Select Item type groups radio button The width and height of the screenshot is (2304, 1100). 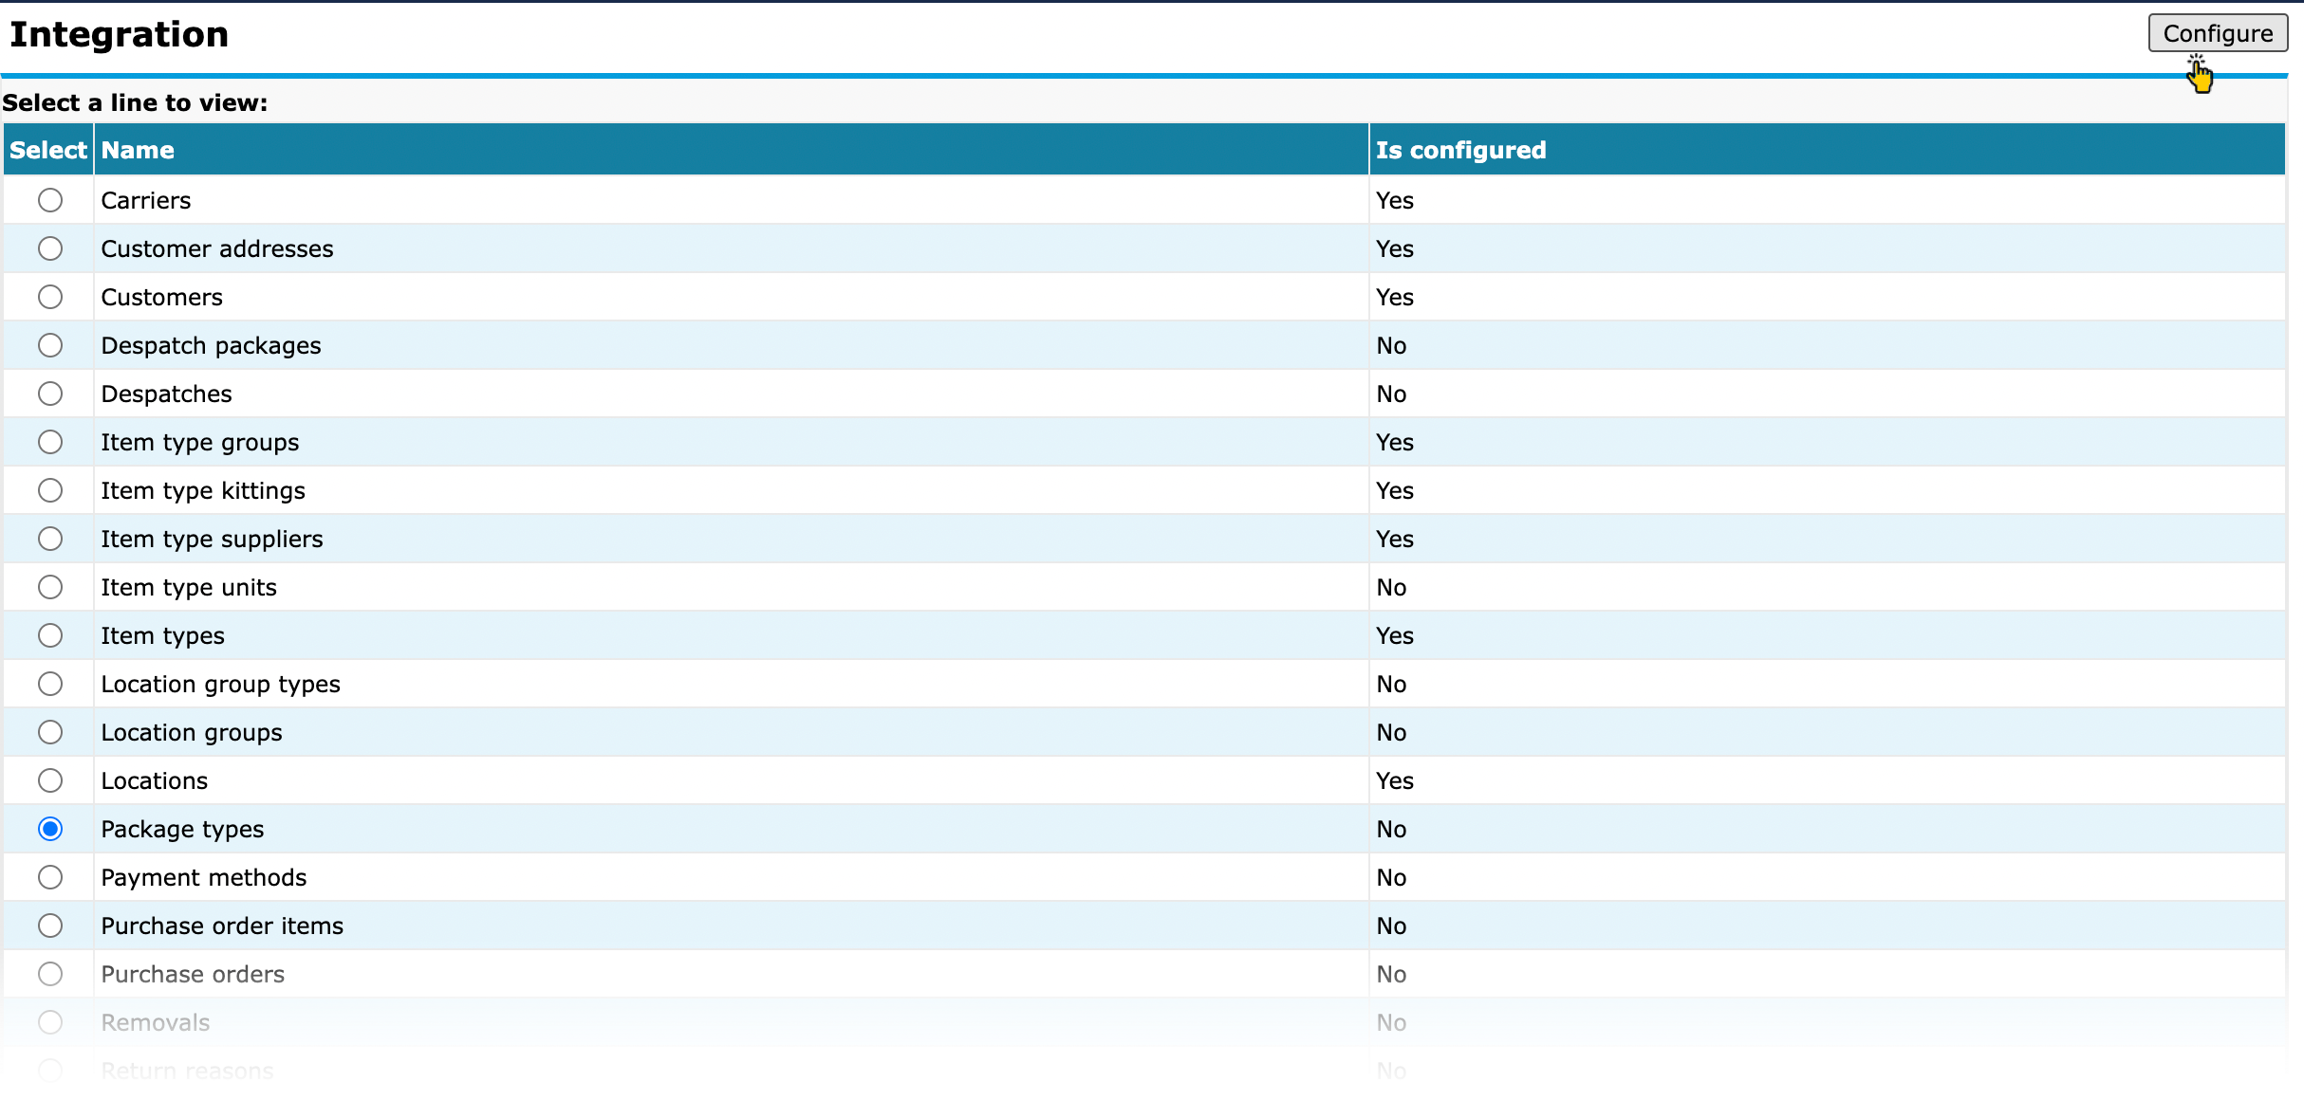click(x=50, y=442)
